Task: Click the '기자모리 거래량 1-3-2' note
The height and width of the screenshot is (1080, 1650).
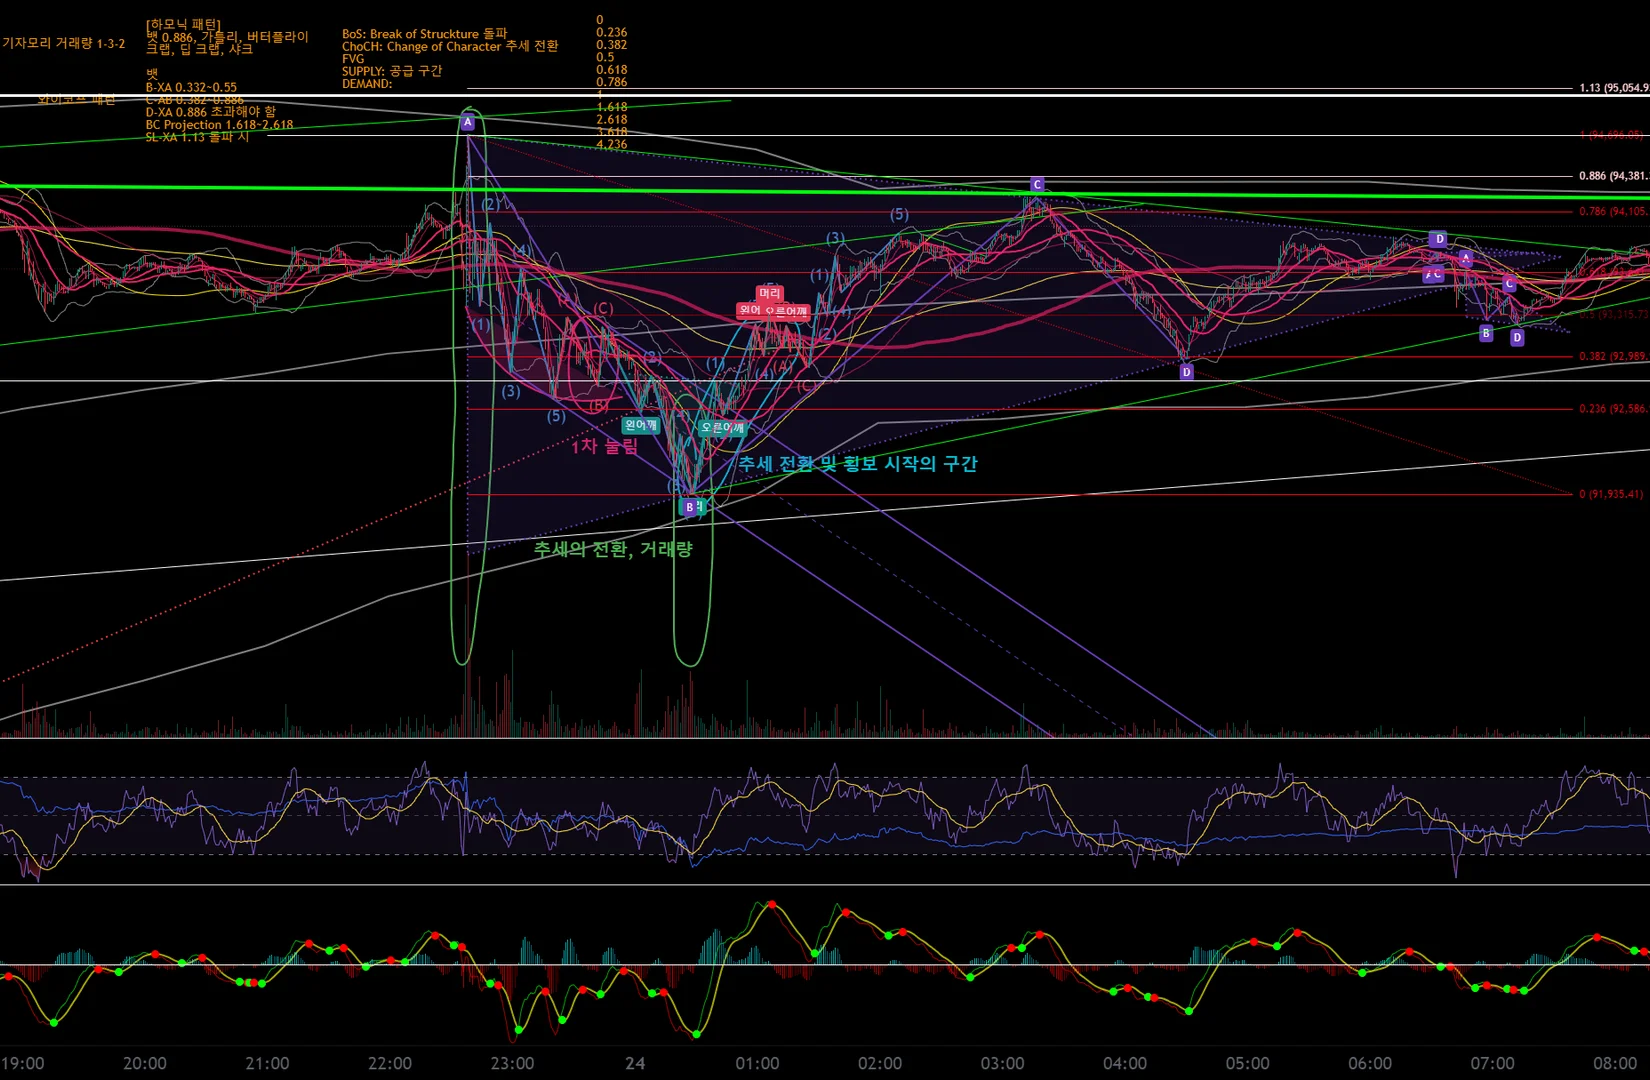Action: click(64, 43)
